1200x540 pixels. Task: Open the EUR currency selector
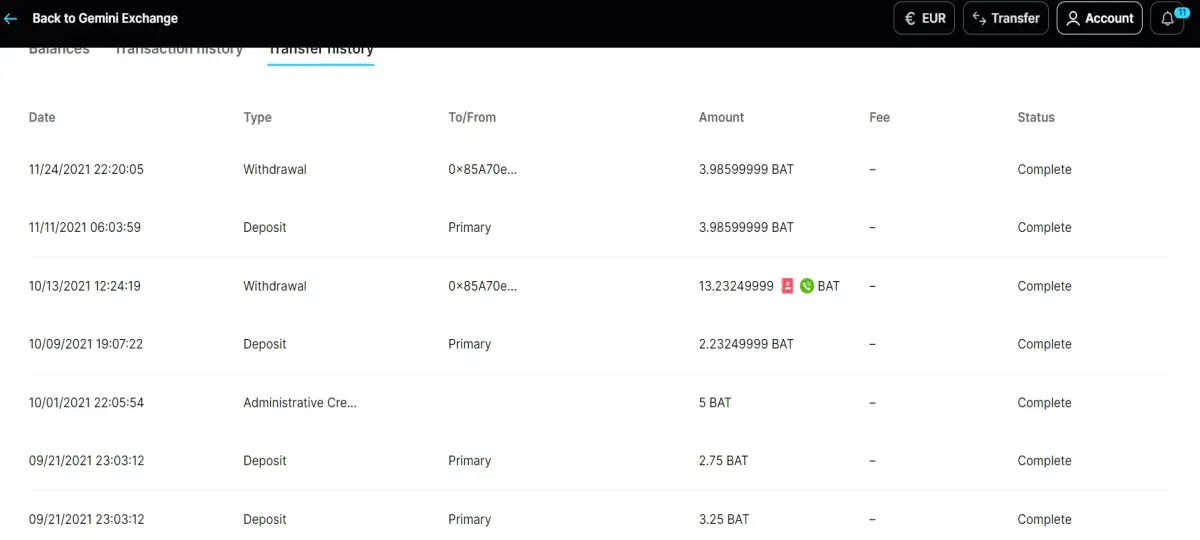tap(924, 18)
